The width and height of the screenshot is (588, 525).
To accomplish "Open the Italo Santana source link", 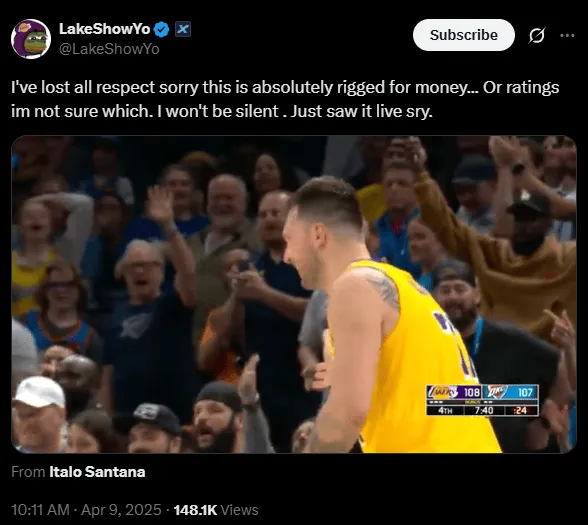I will [x=97, y=472].
